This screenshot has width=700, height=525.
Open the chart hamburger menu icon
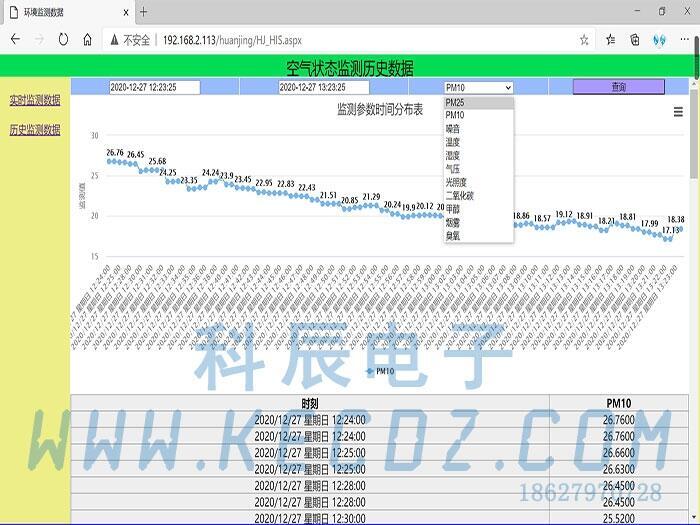(x=678, y=112)
